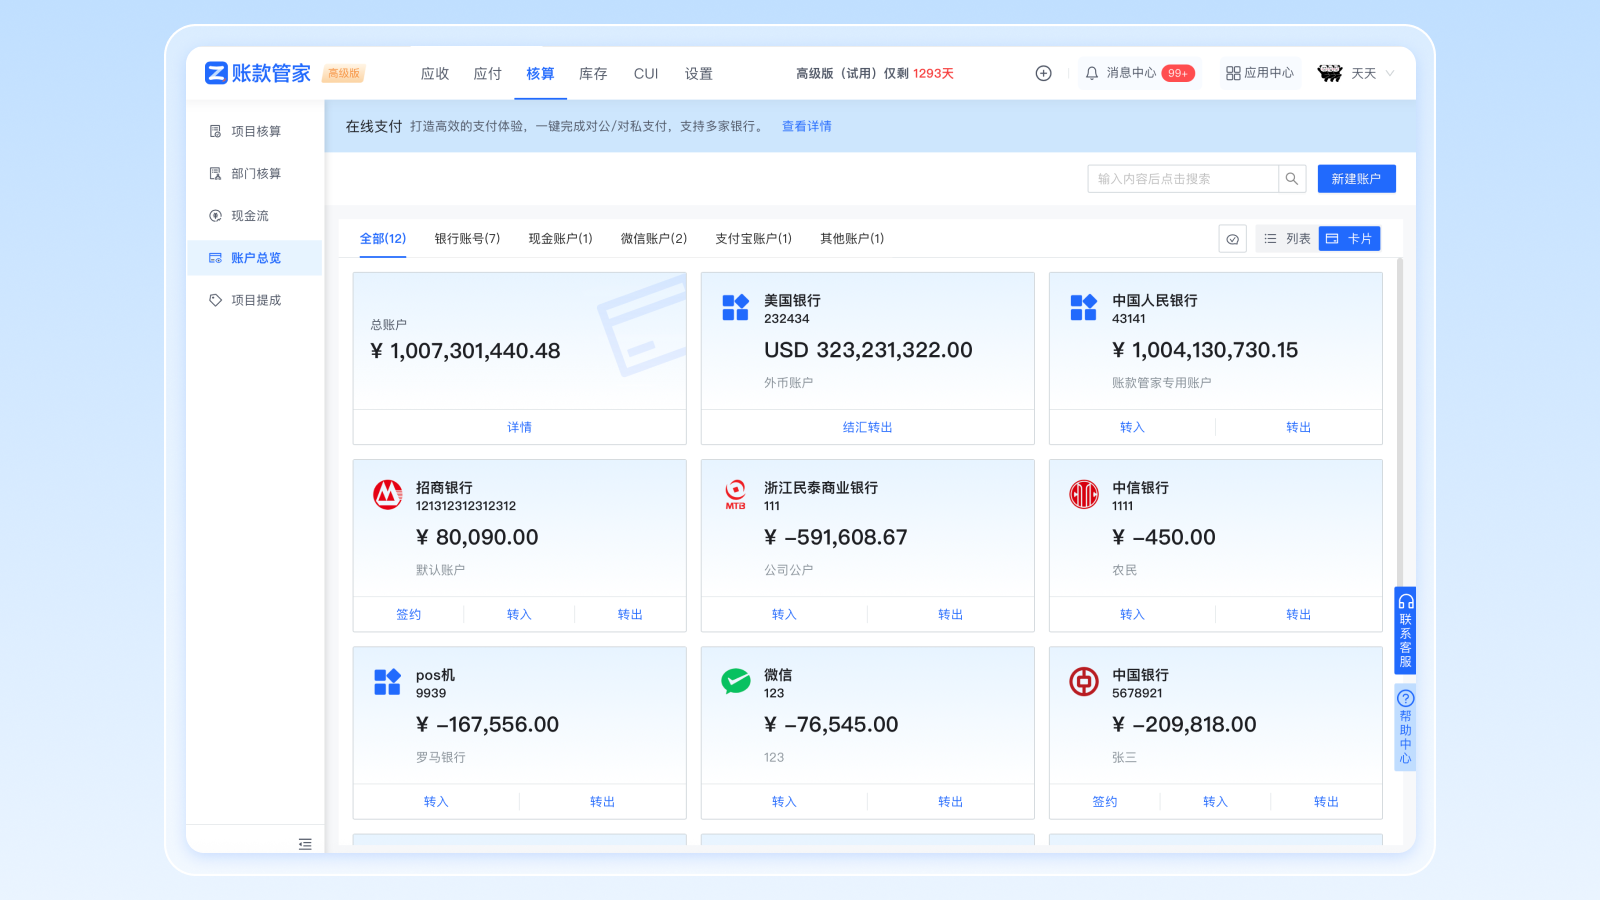Click the plus circle icon in header
This screenshot has height=900, width=1600.
click(x=1043, y=73)
